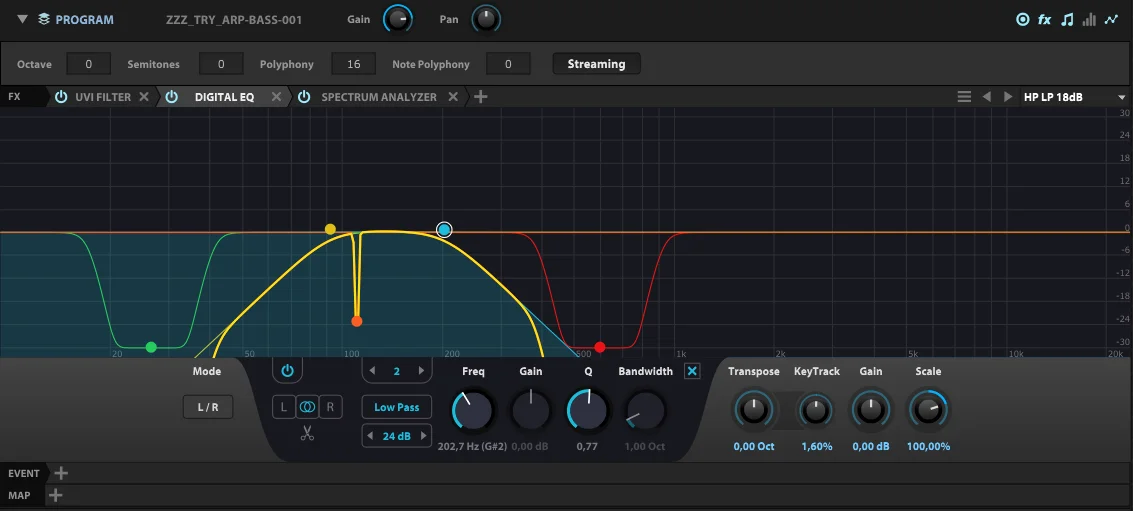Select program name ZZZ_TRY_ARP-BASS-001
1133x511 pixels.
click(234, 20)
